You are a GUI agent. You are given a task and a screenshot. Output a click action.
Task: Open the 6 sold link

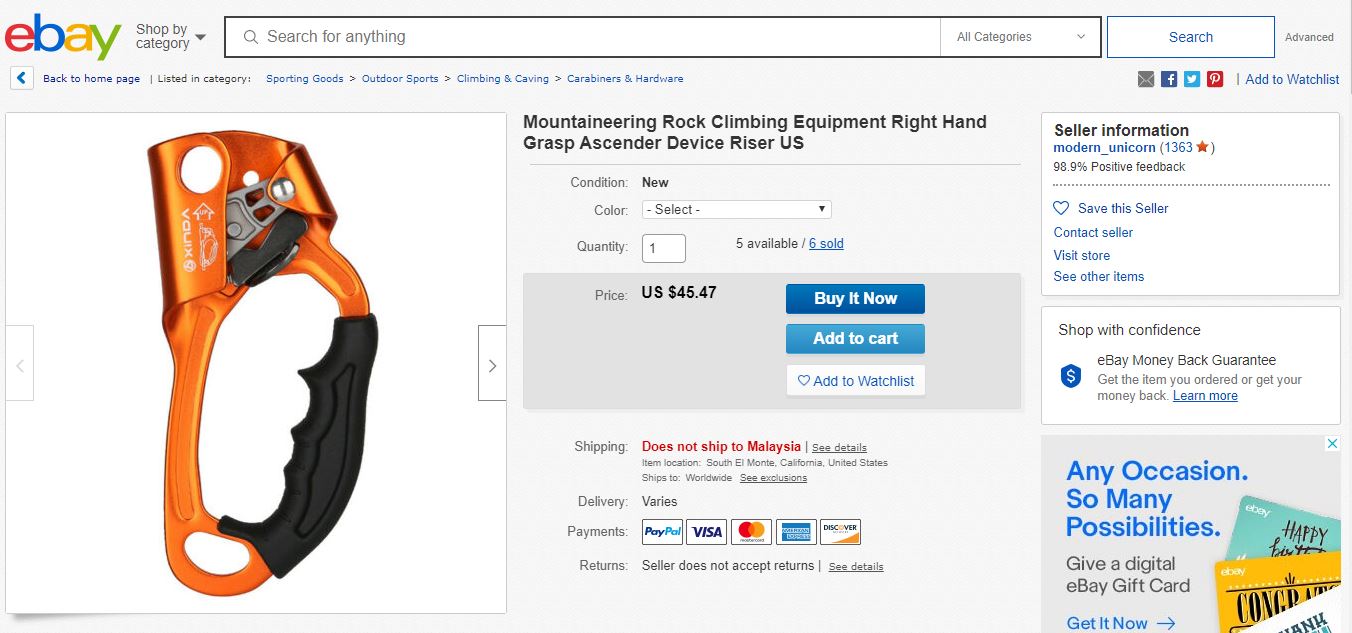(826, 243)
